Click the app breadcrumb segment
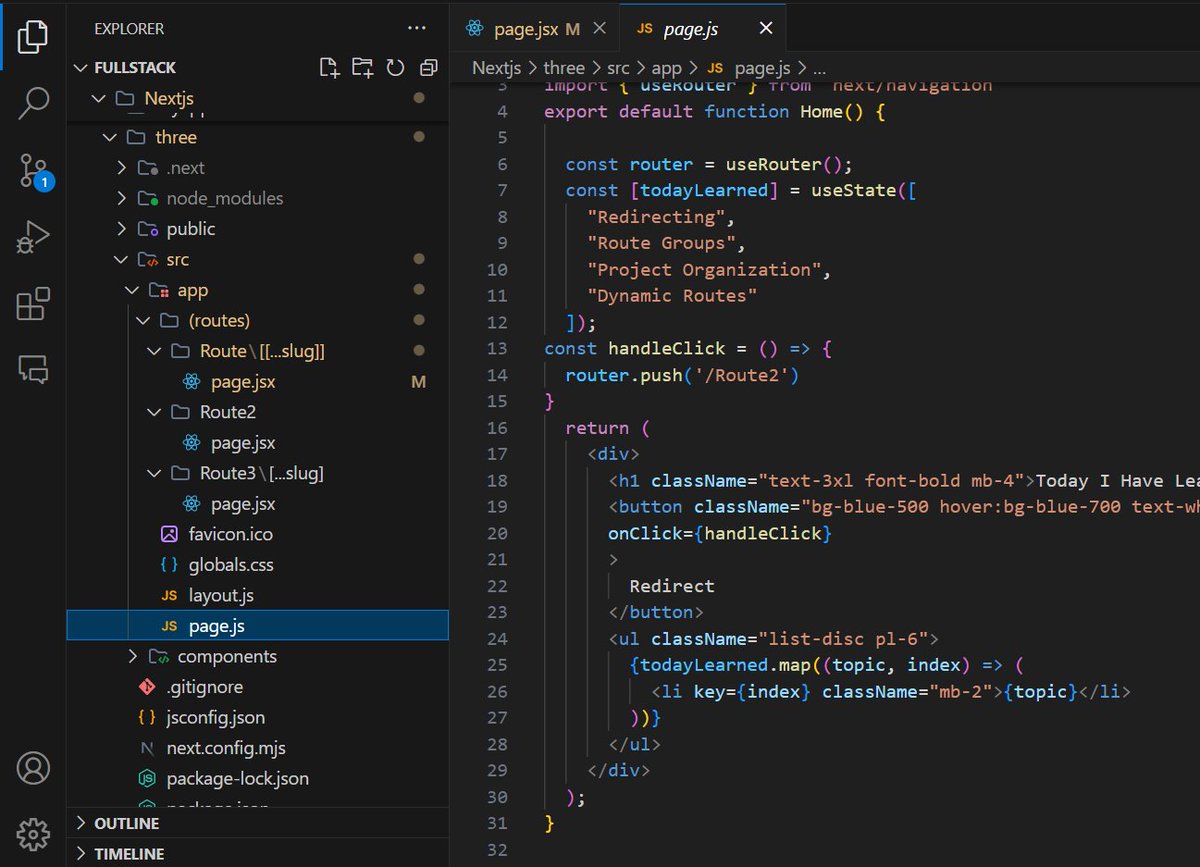Screen dimensions: 1200x867 click(666, 68)
